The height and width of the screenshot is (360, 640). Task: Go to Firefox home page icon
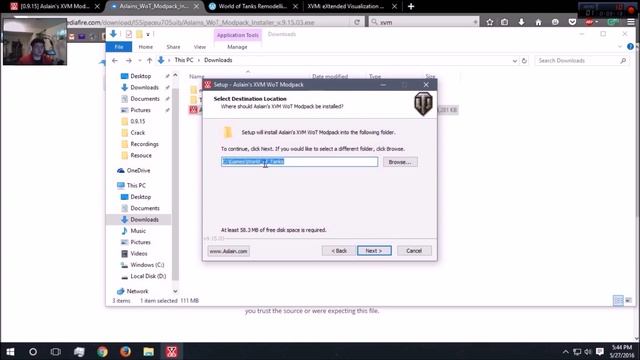click(538, 22)
